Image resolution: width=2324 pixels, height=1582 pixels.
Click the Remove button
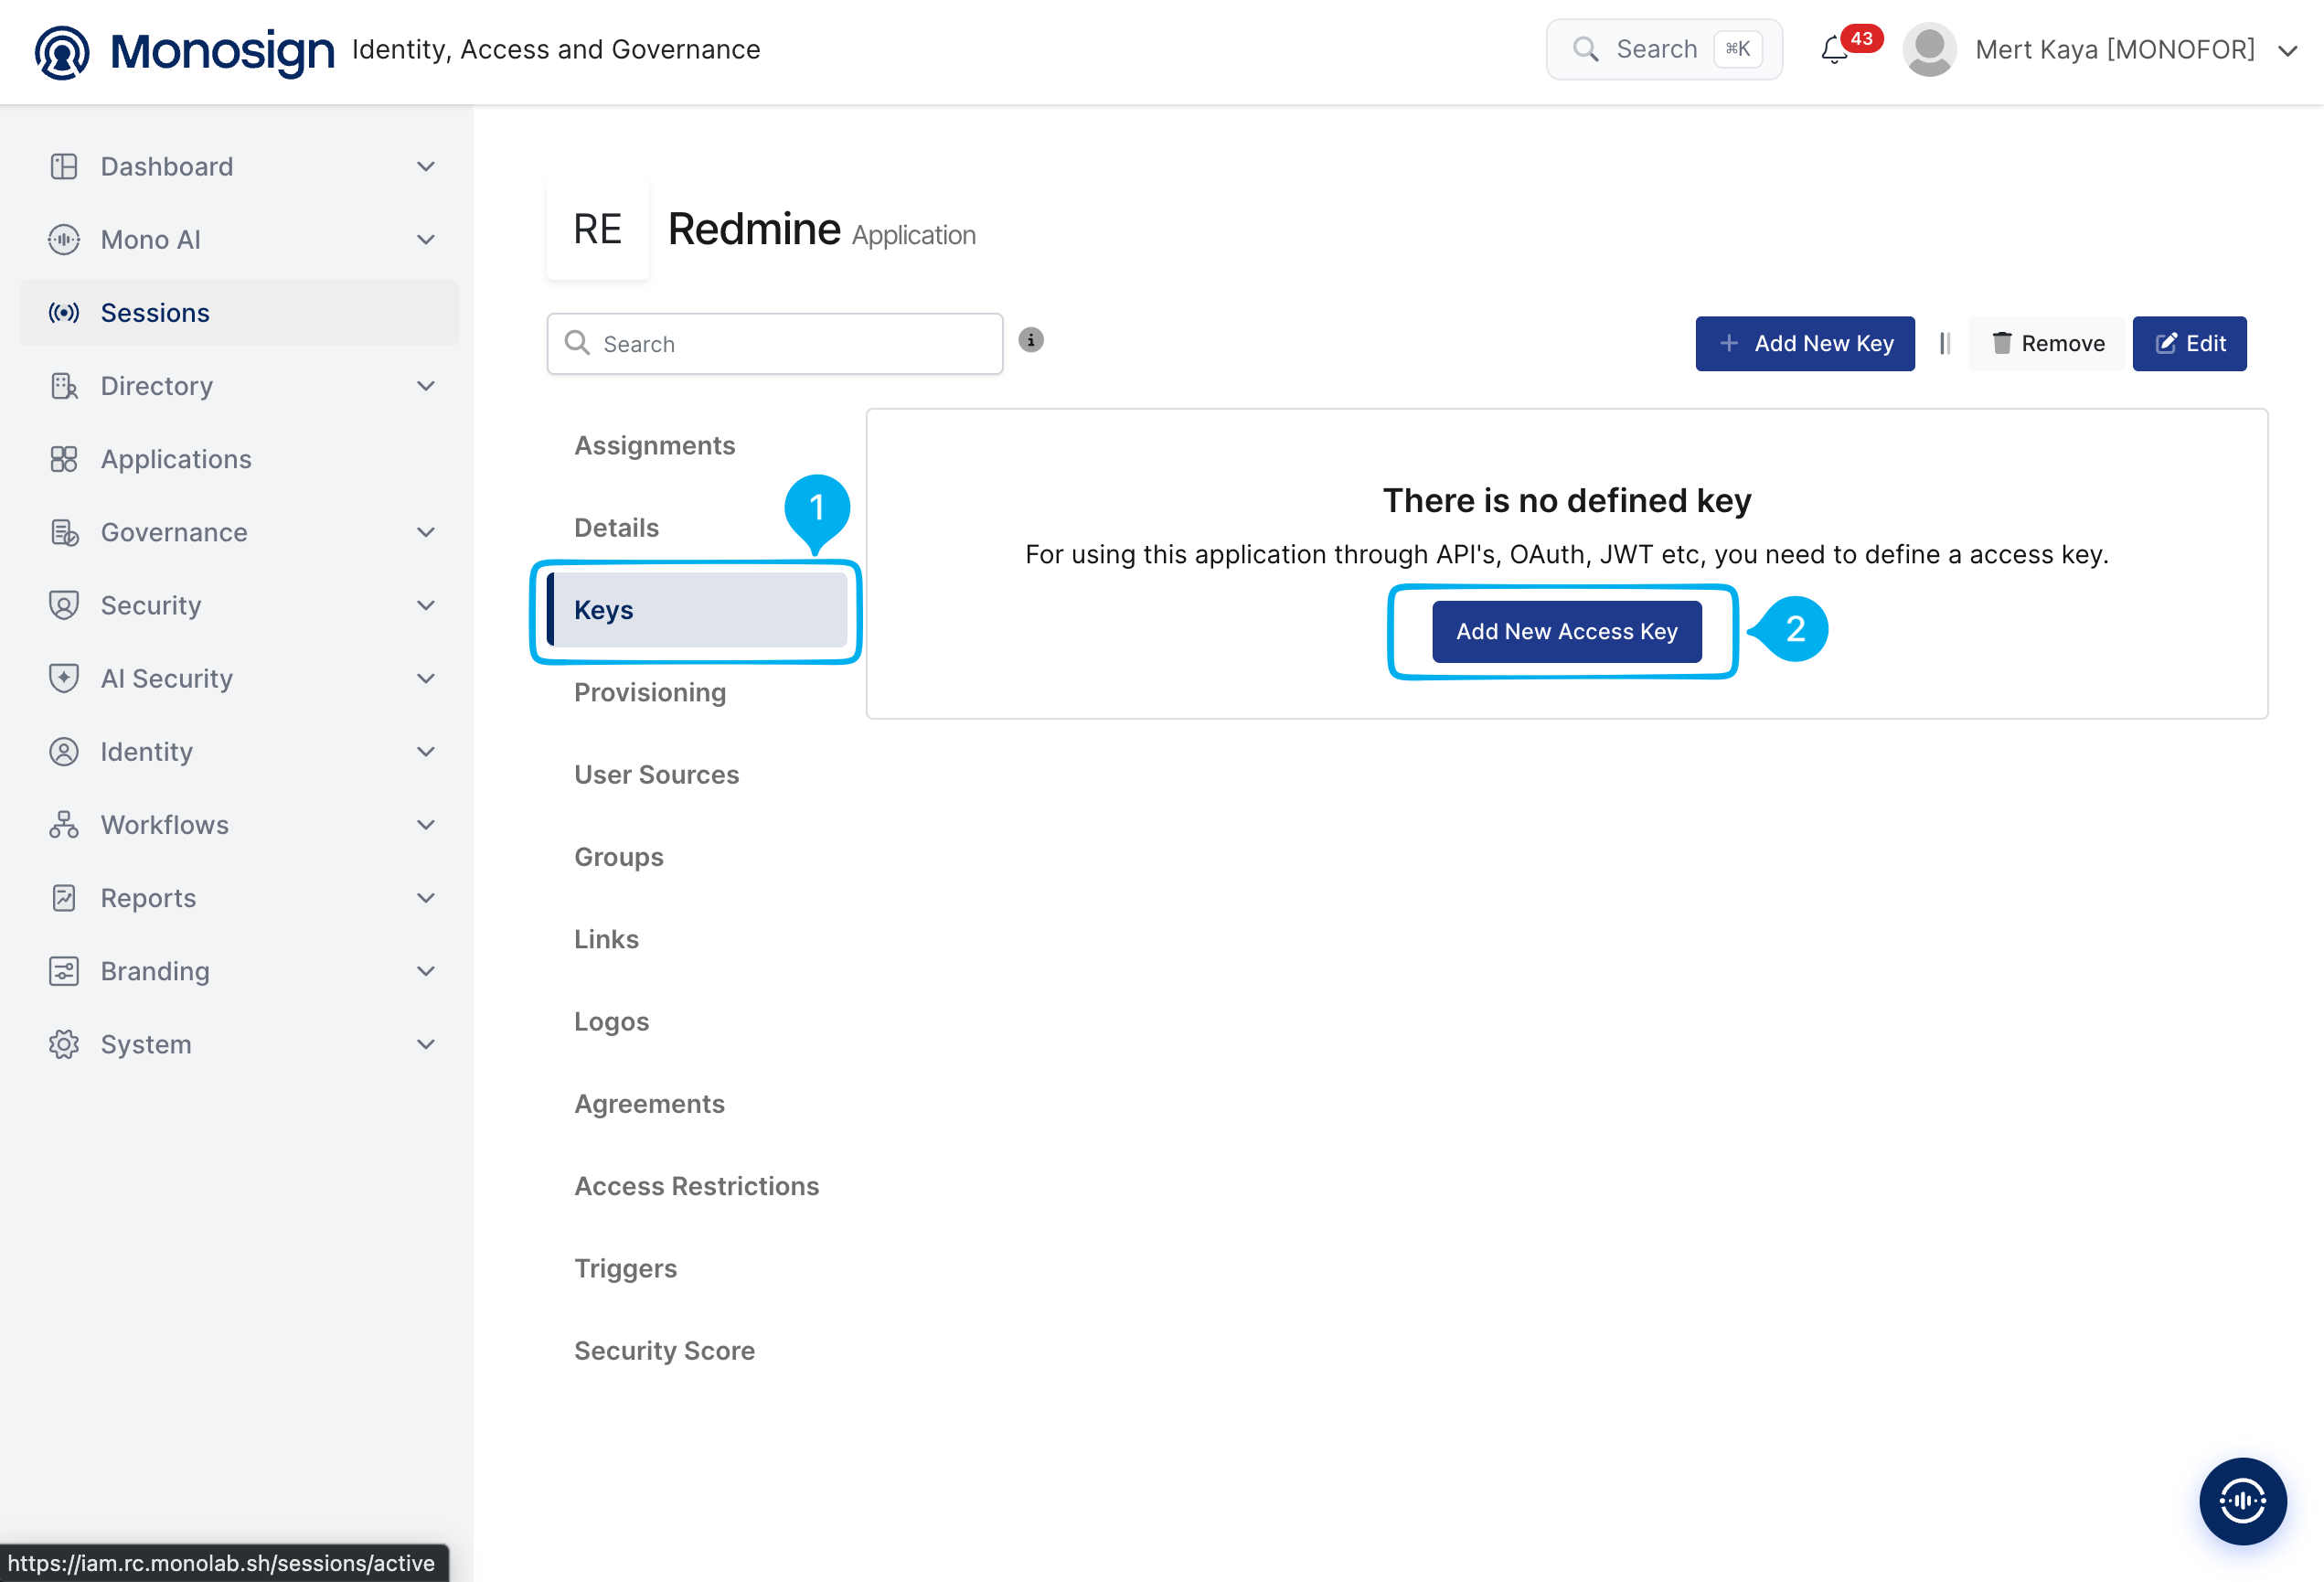pos(2047,343)
